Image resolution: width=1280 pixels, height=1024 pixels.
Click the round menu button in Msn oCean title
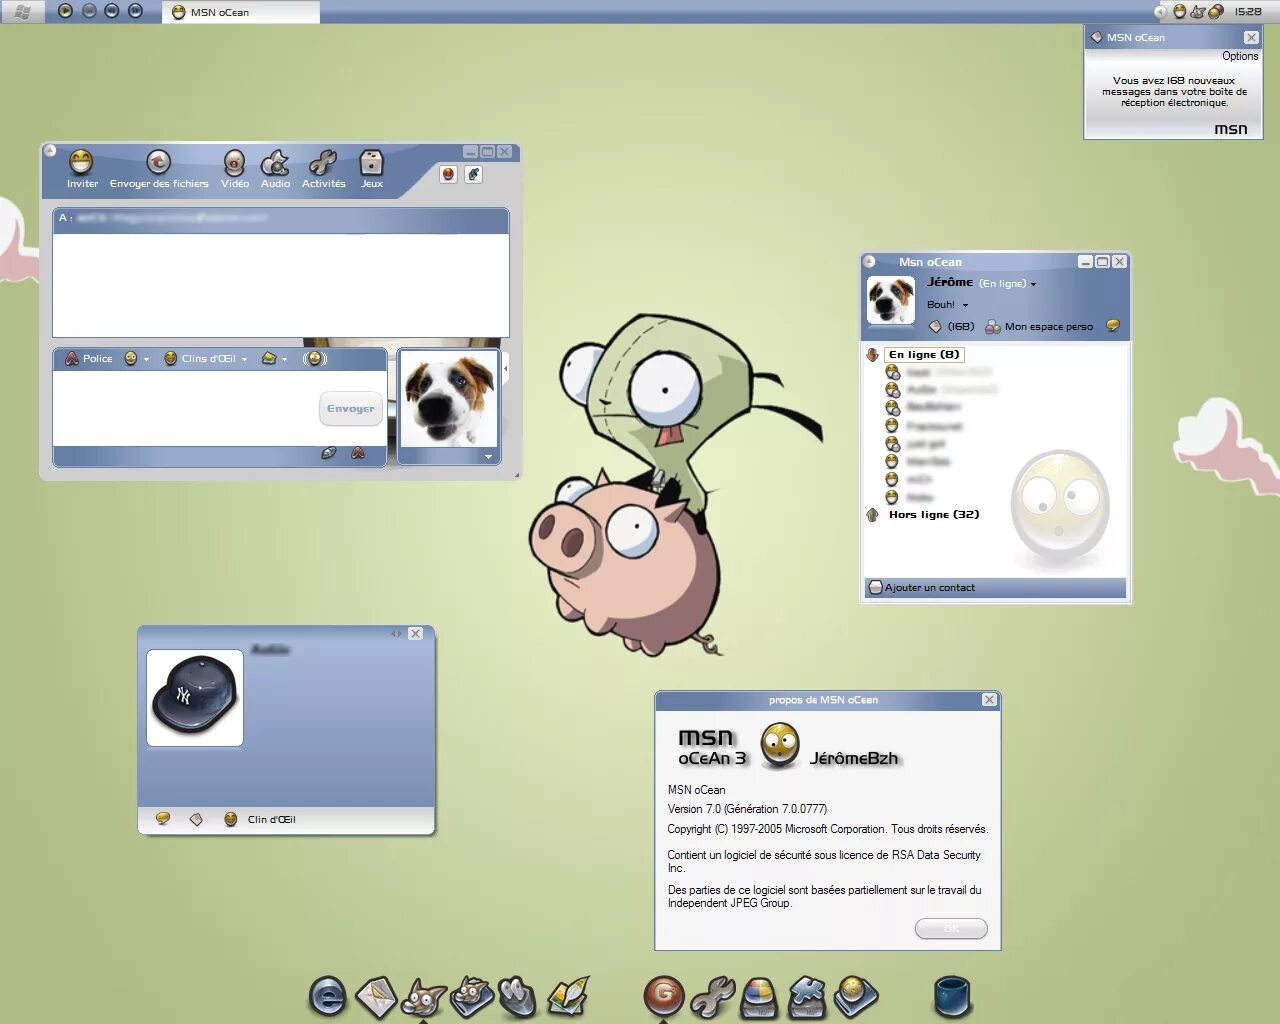[870, 261]
